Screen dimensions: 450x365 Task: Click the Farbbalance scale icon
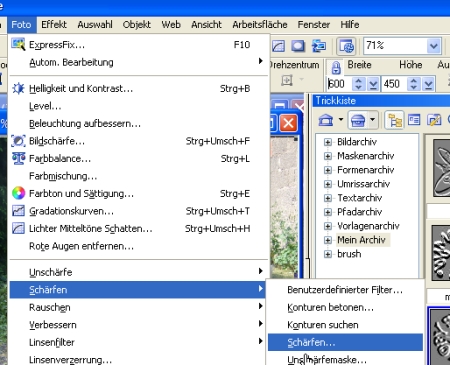click(18, 158)
